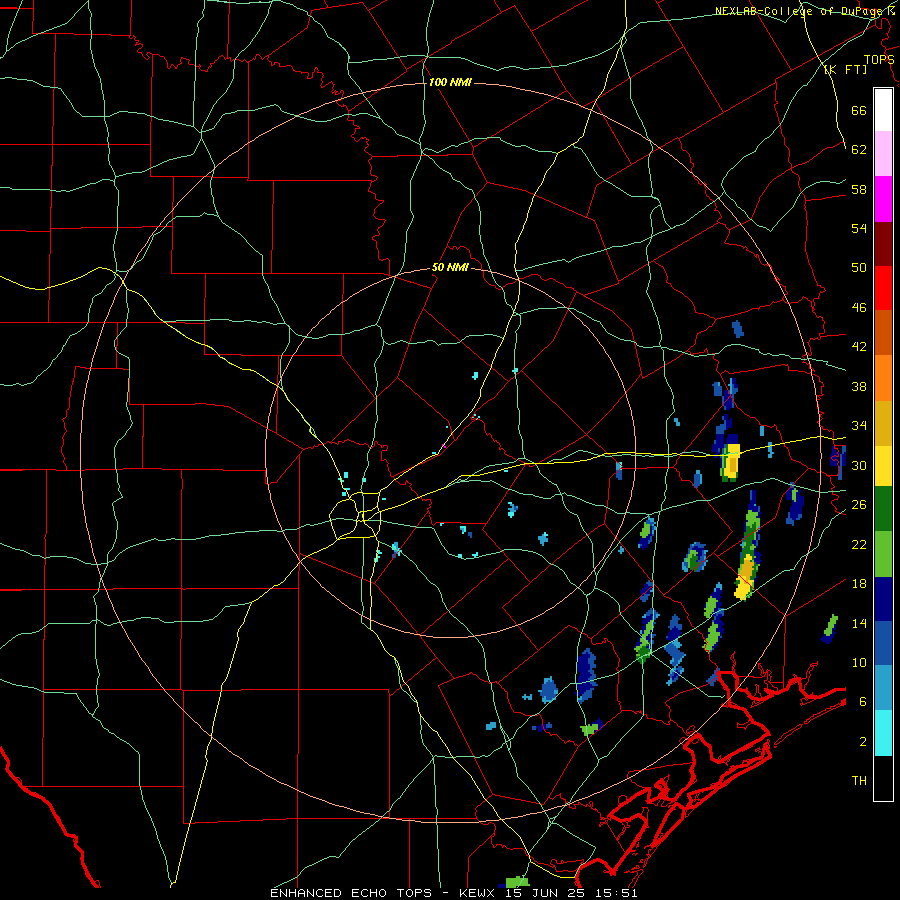Image resolution: width=900 pixels, height=900 pixels.
Task: Click the green echo above the bottom caption
Action: pos(517,881)
